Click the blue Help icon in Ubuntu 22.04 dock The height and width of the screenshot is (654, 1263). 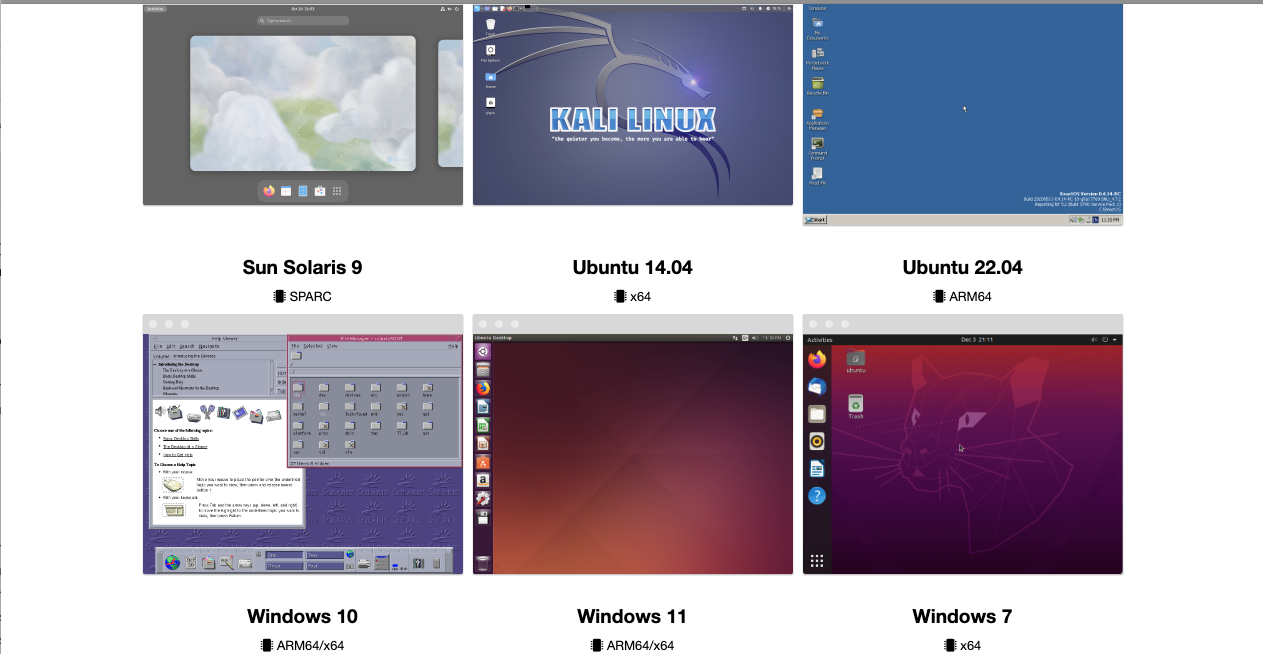[x=817, y=496]
